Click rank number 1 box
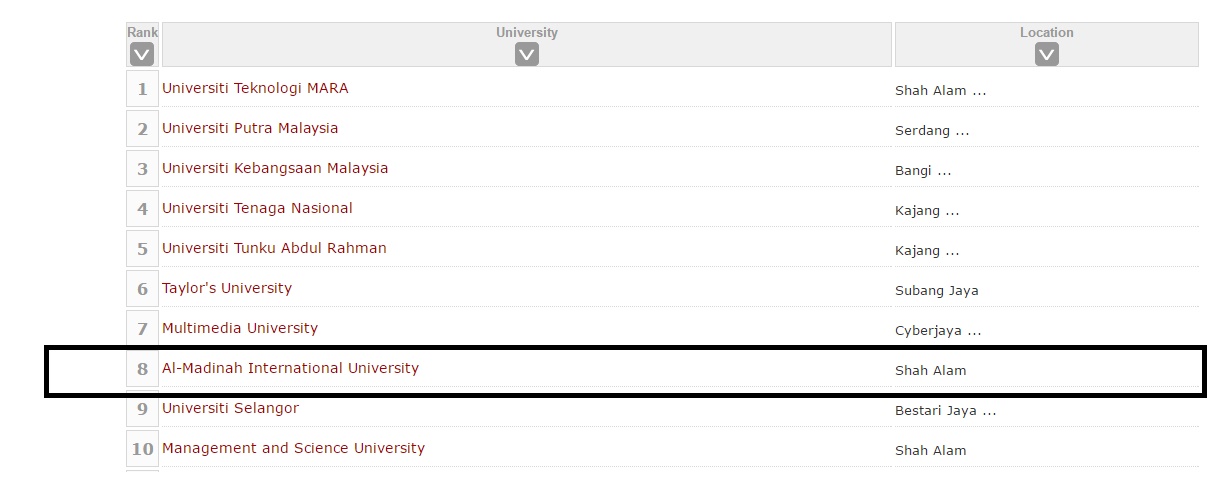The image size is (1227, 502). tap(142, 89)
